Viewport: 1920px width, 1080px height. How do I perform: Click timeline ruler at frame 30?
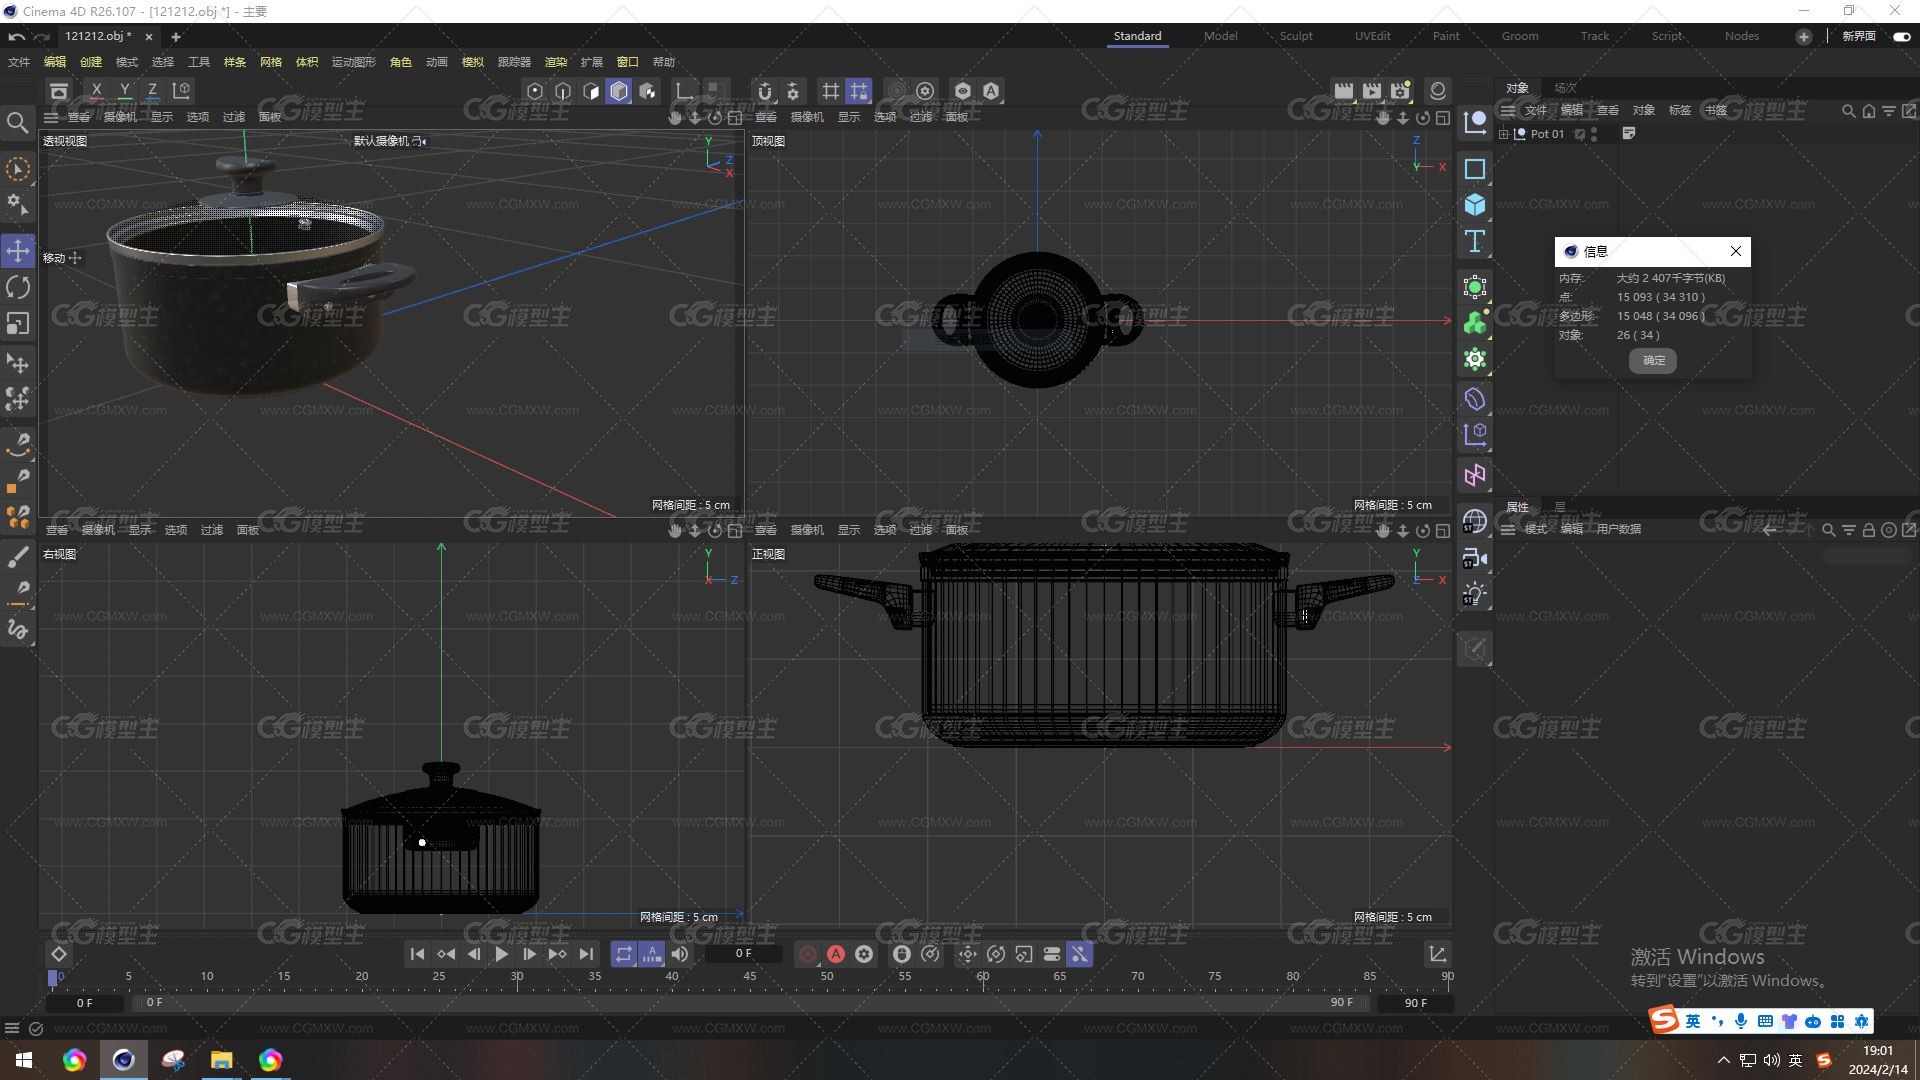tap(517, 977)
